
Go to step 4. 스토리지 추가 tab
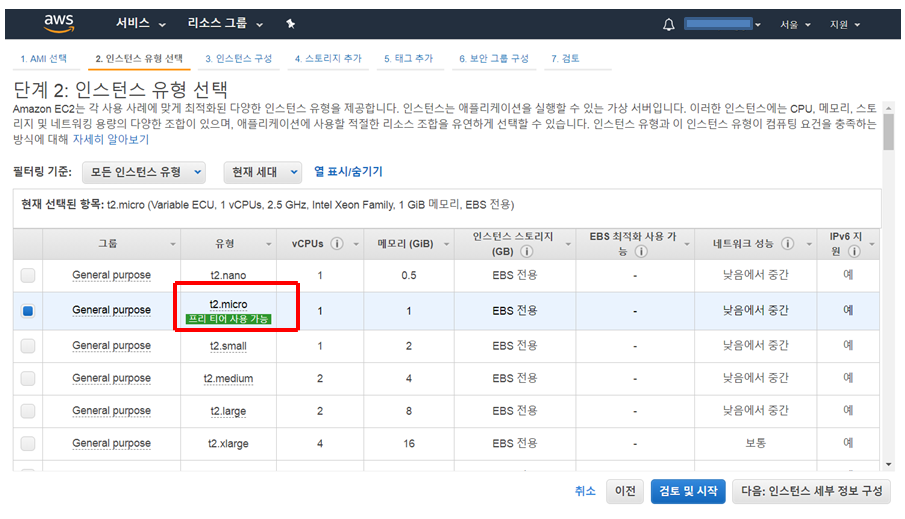tap(328, 58)
